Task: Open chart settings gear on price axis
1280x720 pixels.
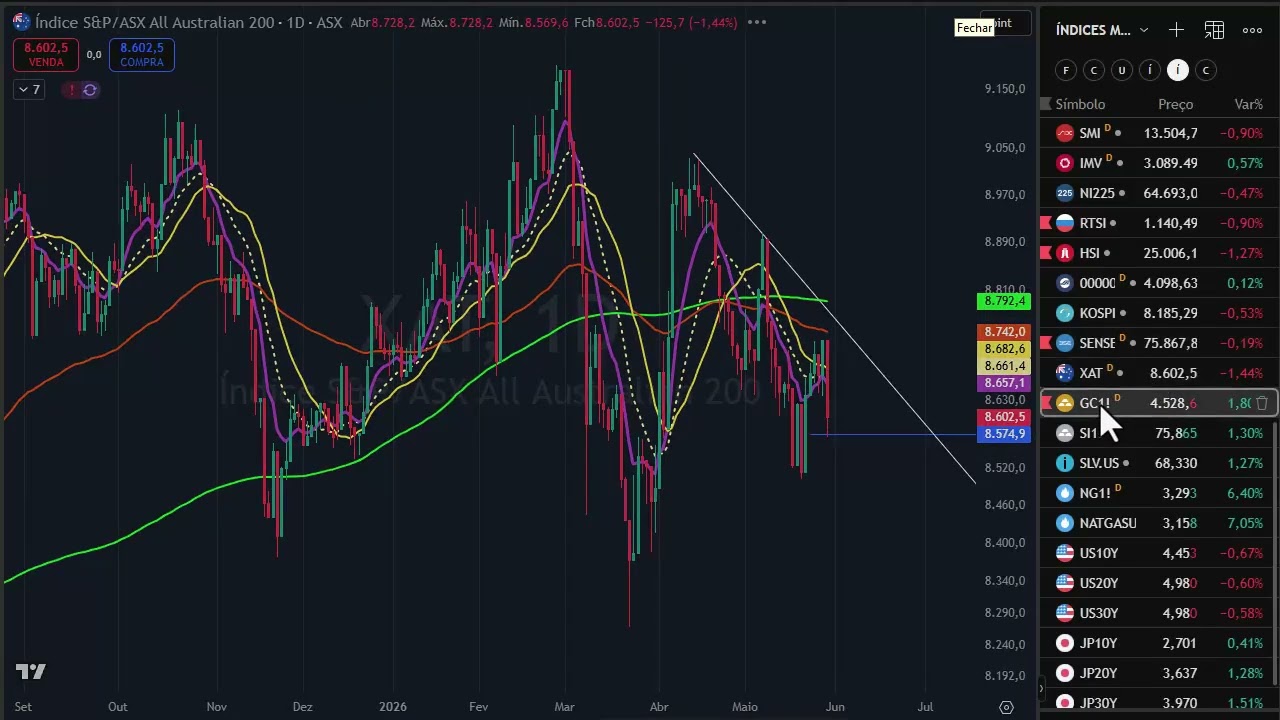Action: point(1007,707)
